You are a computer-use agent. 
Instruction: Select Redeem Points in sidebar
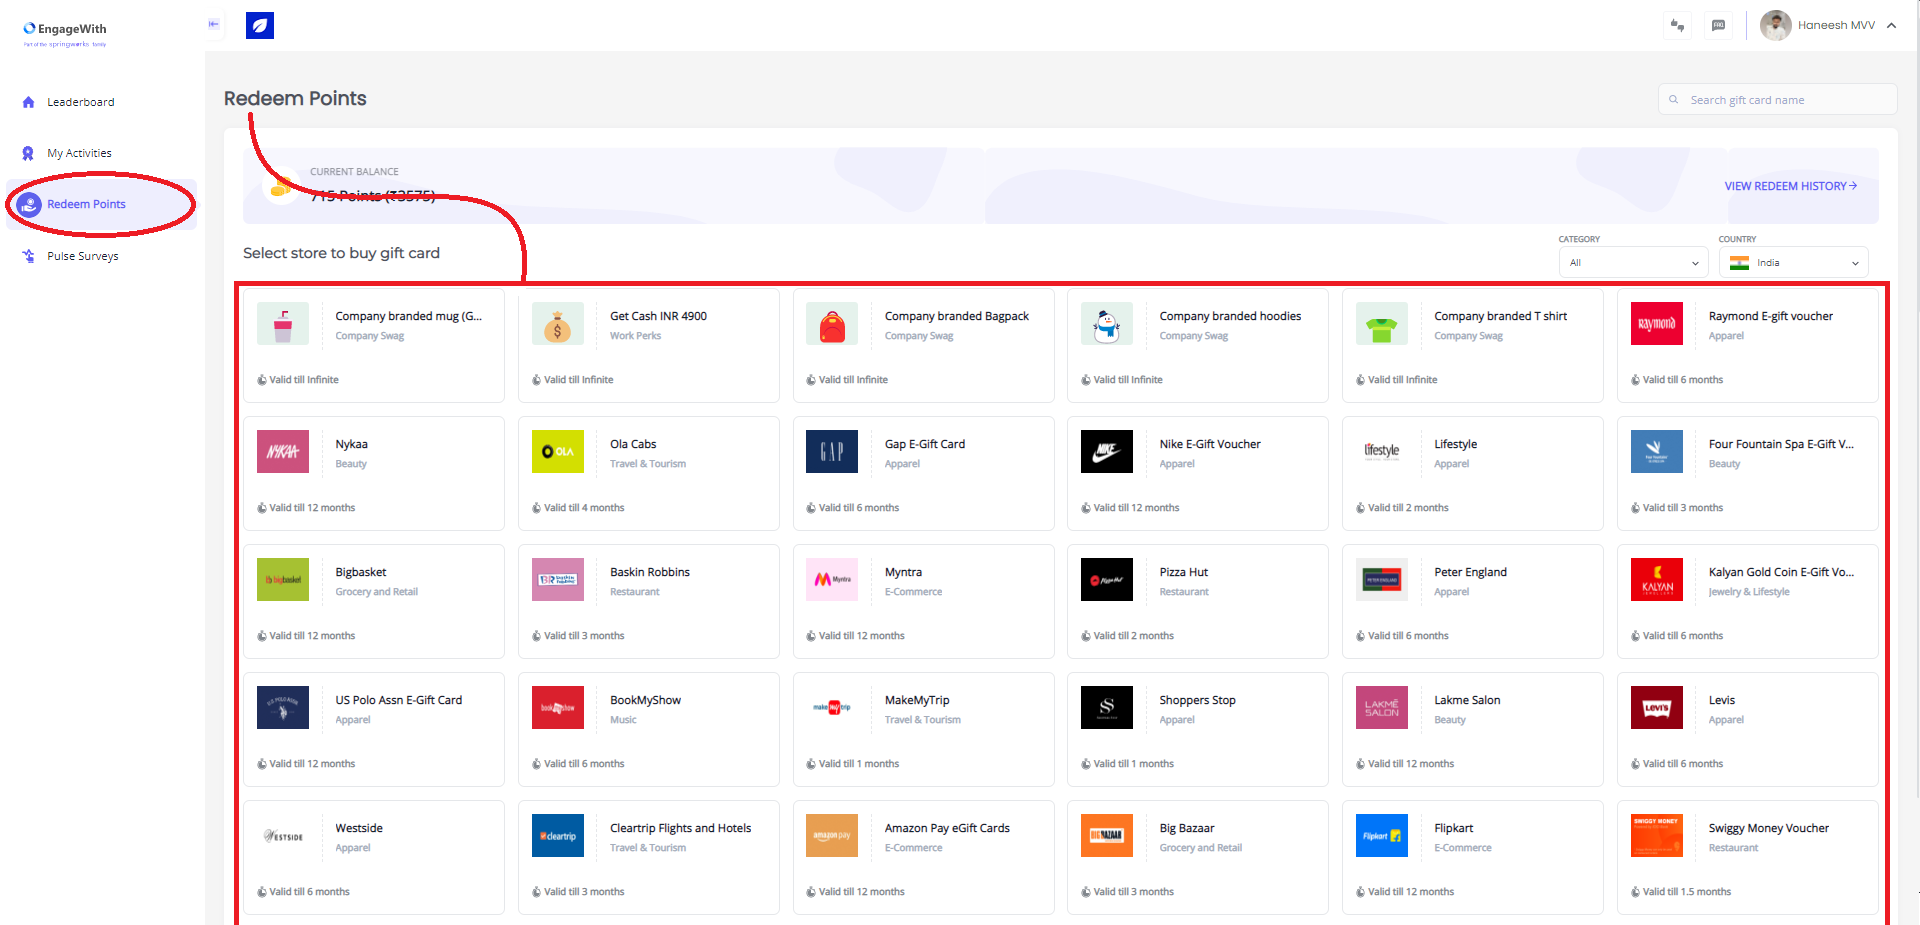click(x=86, y=204)
